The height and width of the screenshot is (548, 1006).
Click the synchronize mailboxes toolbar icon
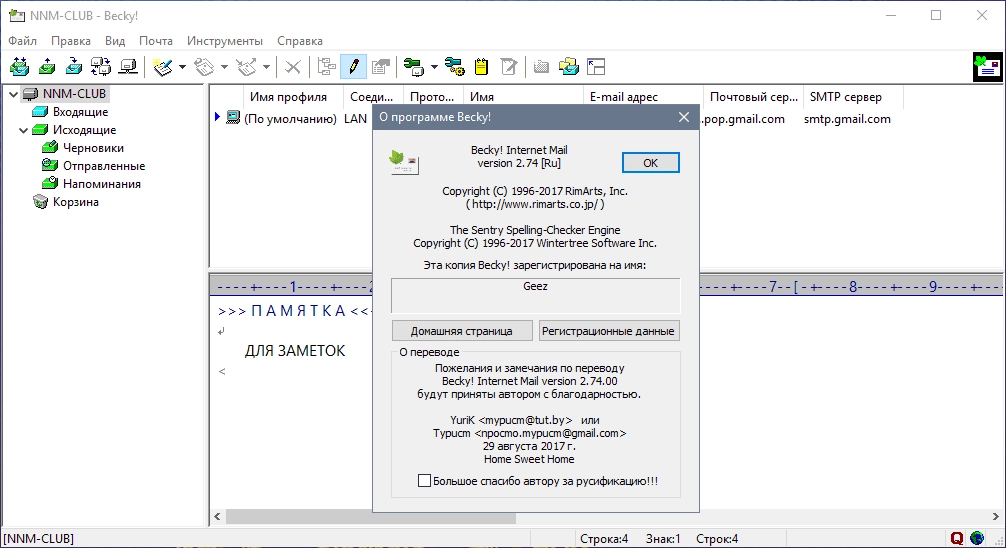click(x=101, y=67)
